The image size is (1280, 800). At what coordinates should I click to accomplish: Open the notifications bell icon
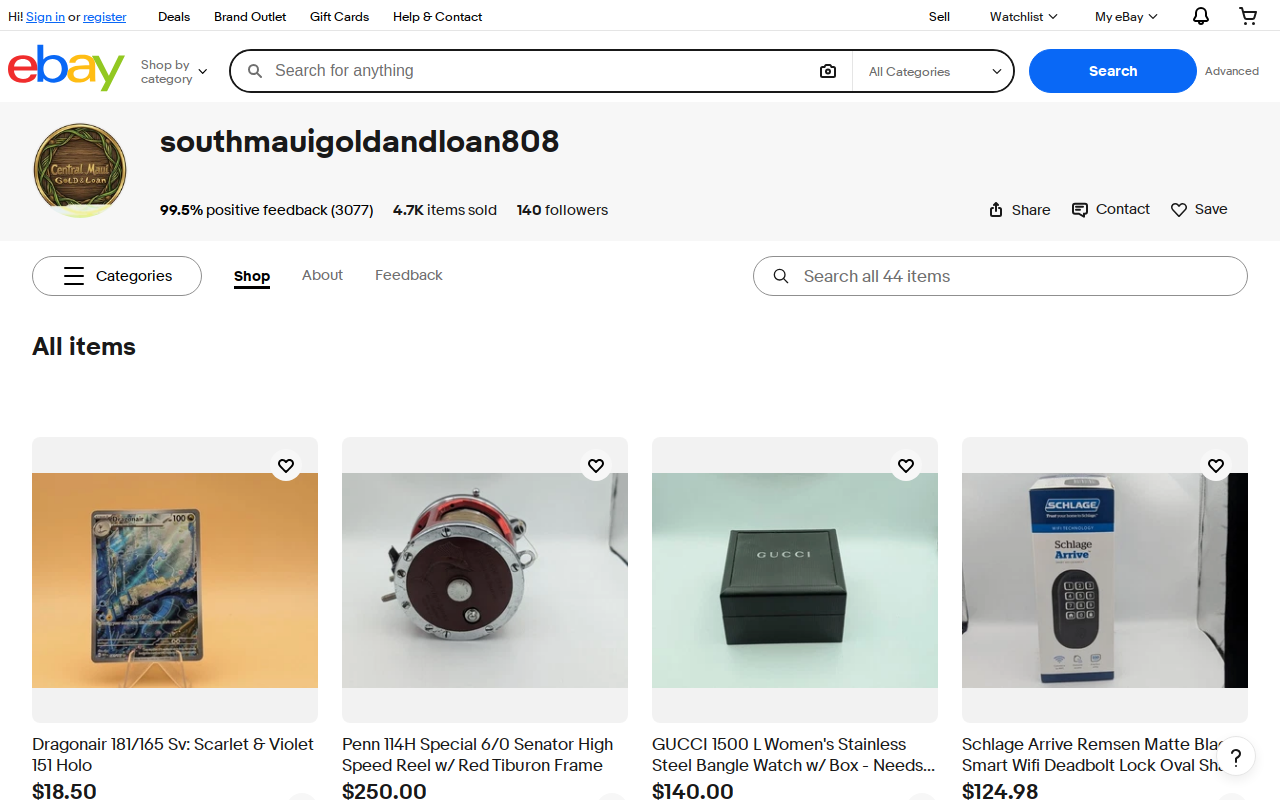(x=1201, y=16)
